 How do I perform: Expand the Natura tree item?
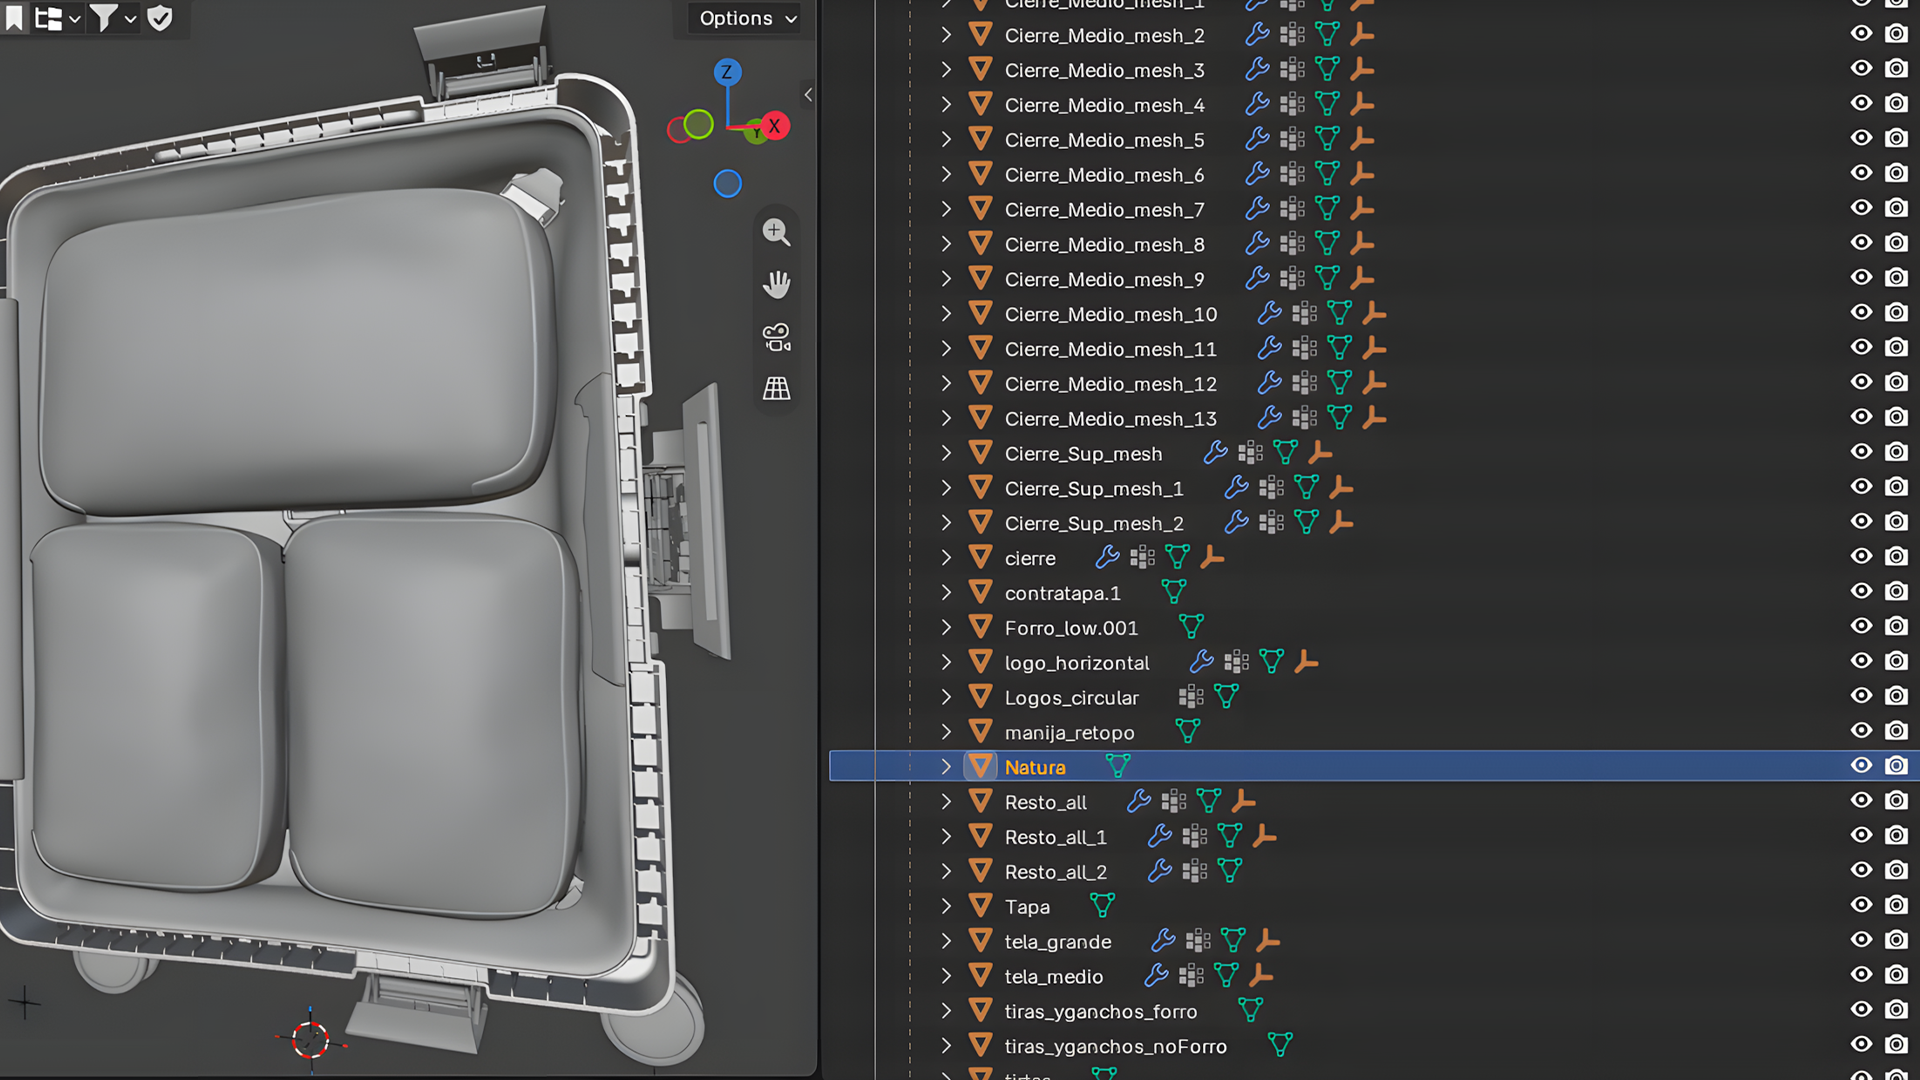[x=946, y=766]
